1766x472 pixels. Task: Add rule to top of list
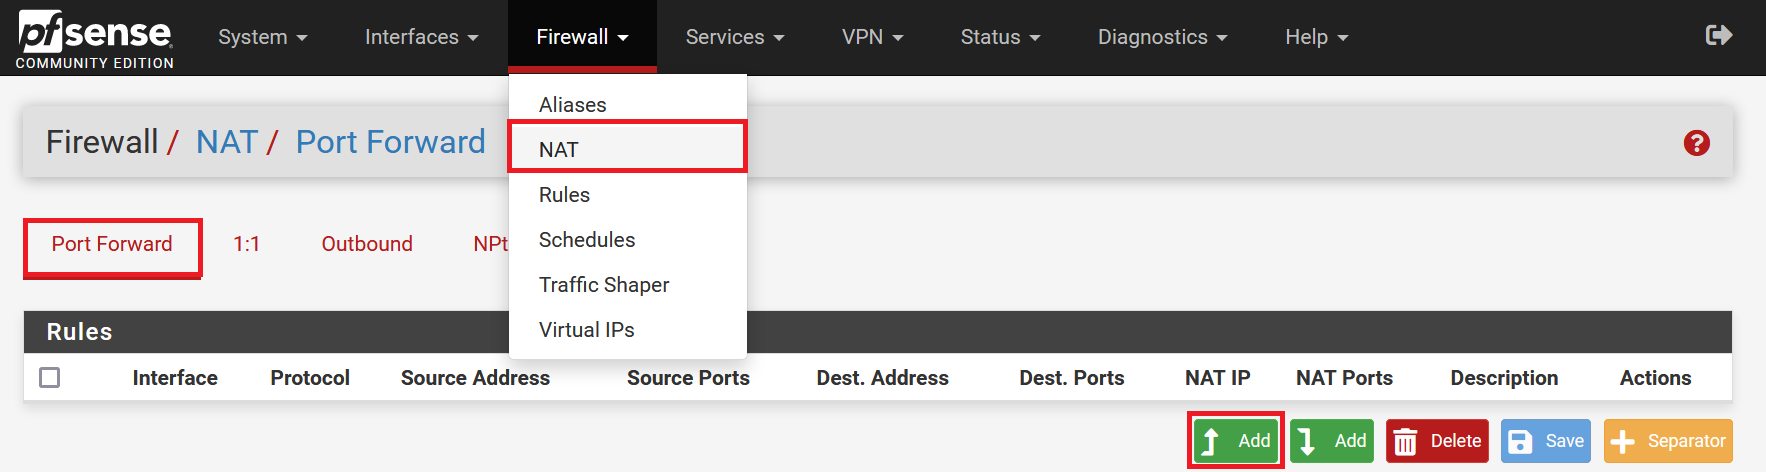(1236, 440)
